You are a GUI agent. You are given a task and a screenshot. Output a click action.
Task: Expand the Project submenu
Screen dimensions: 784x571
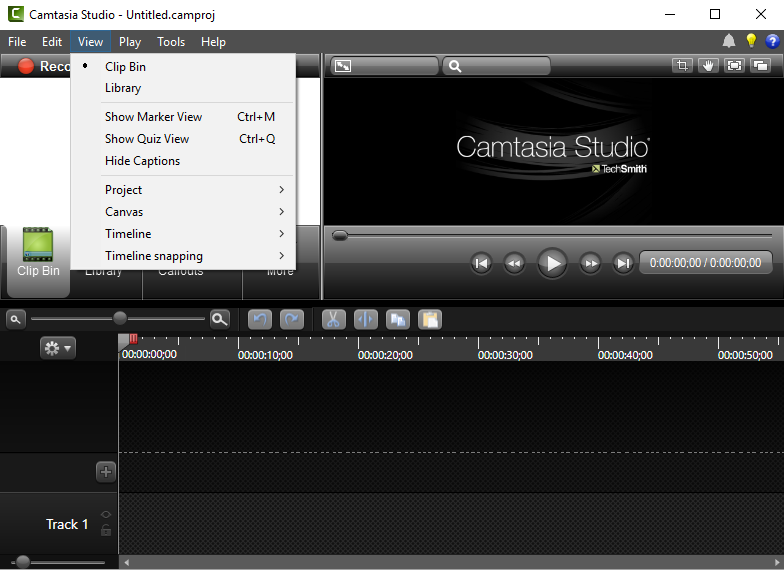point(184,190)
